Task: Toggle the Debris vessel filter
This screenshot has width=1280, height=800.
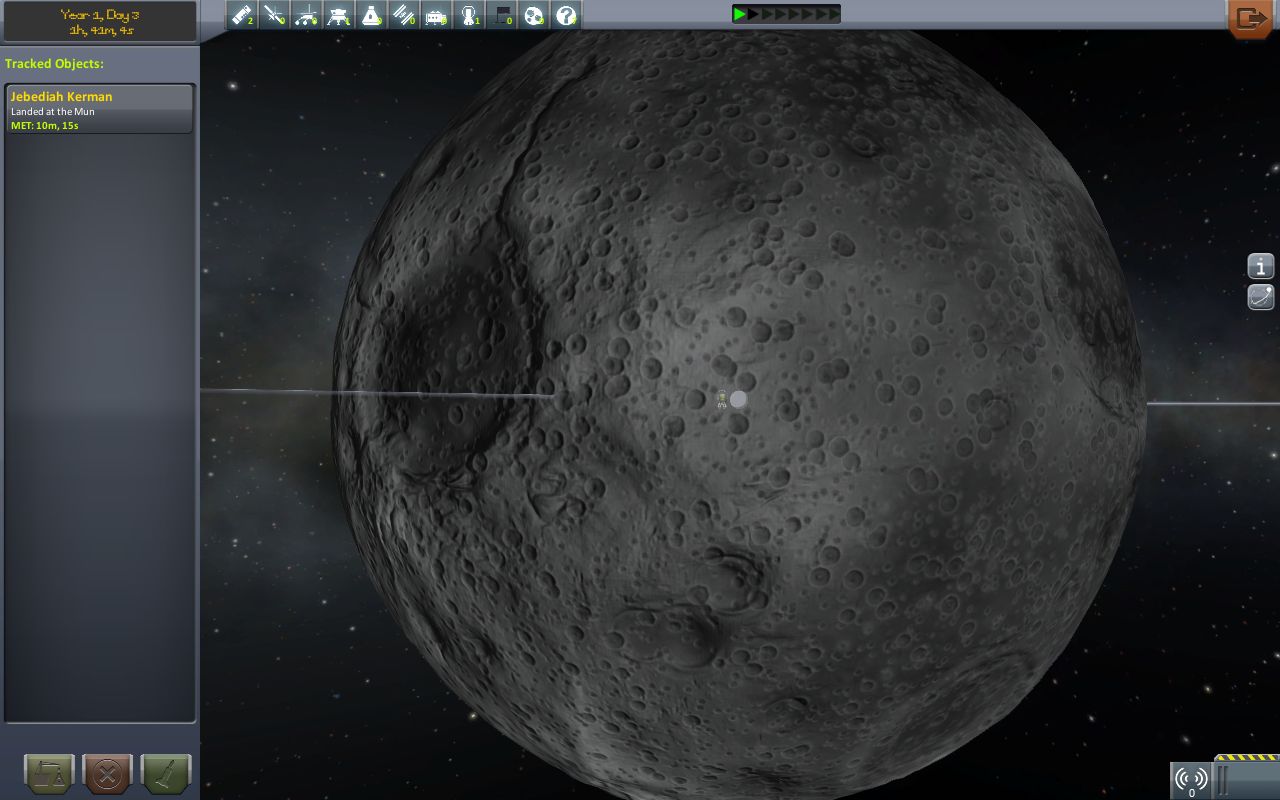Action: [242, 15]
